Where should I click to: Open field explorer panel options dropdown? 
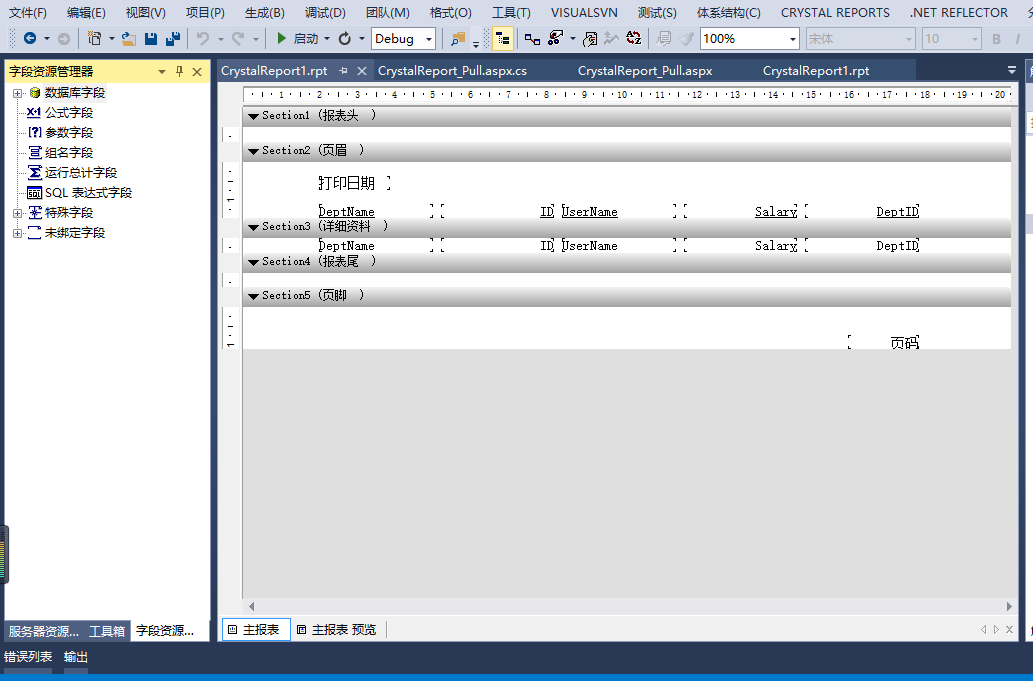point(161,72)
